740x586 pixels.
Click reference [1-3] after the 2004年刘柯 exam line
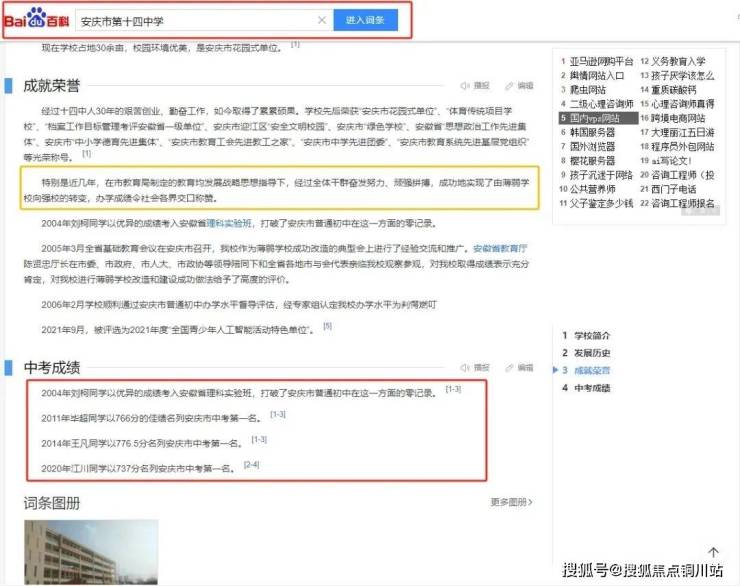click(x=453, y=389)
